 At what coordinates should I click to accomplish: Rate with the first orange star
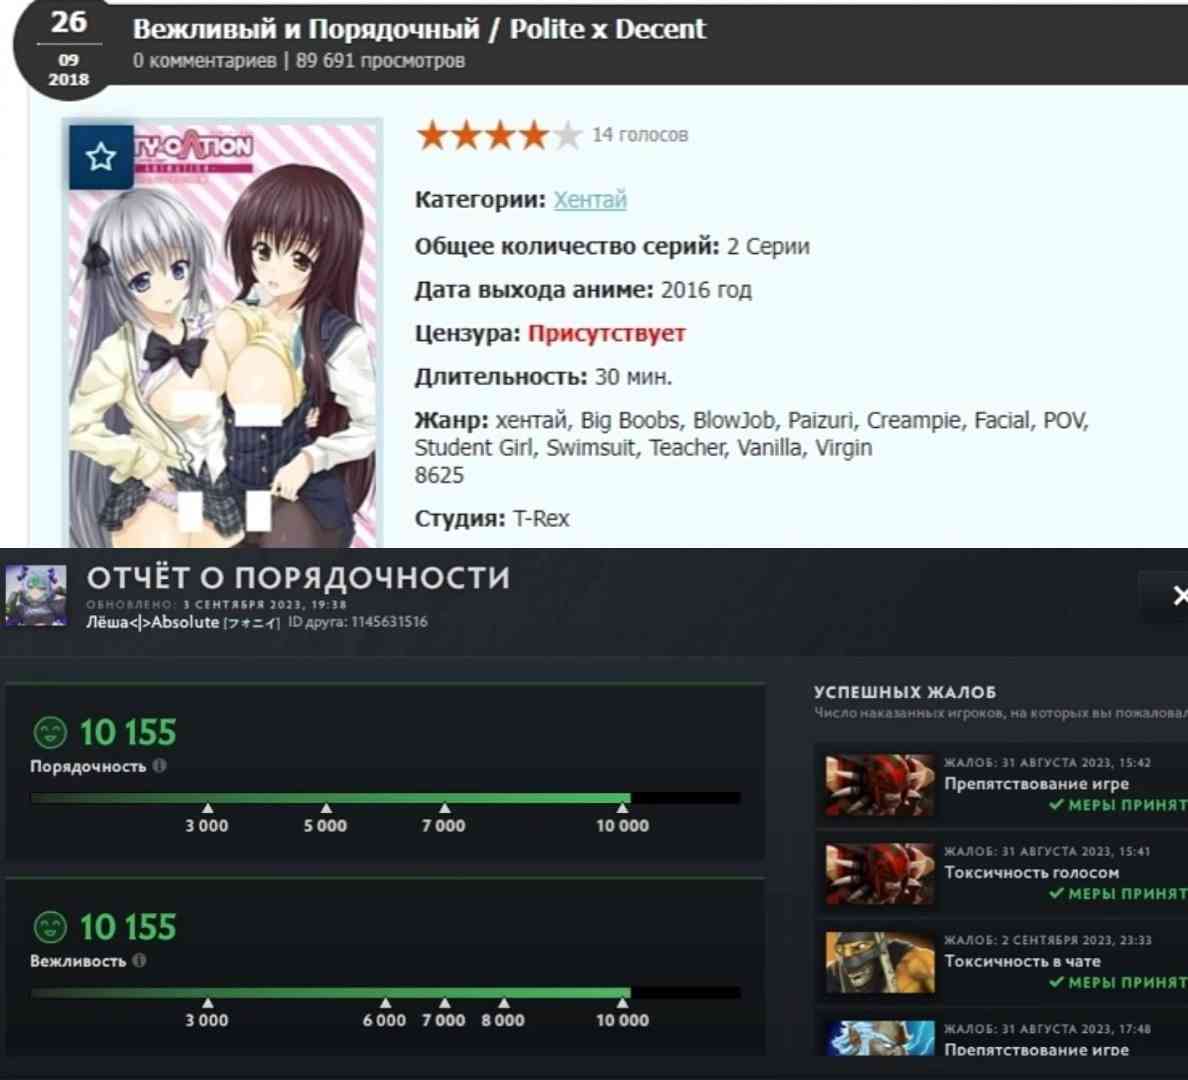pos(432,136)
